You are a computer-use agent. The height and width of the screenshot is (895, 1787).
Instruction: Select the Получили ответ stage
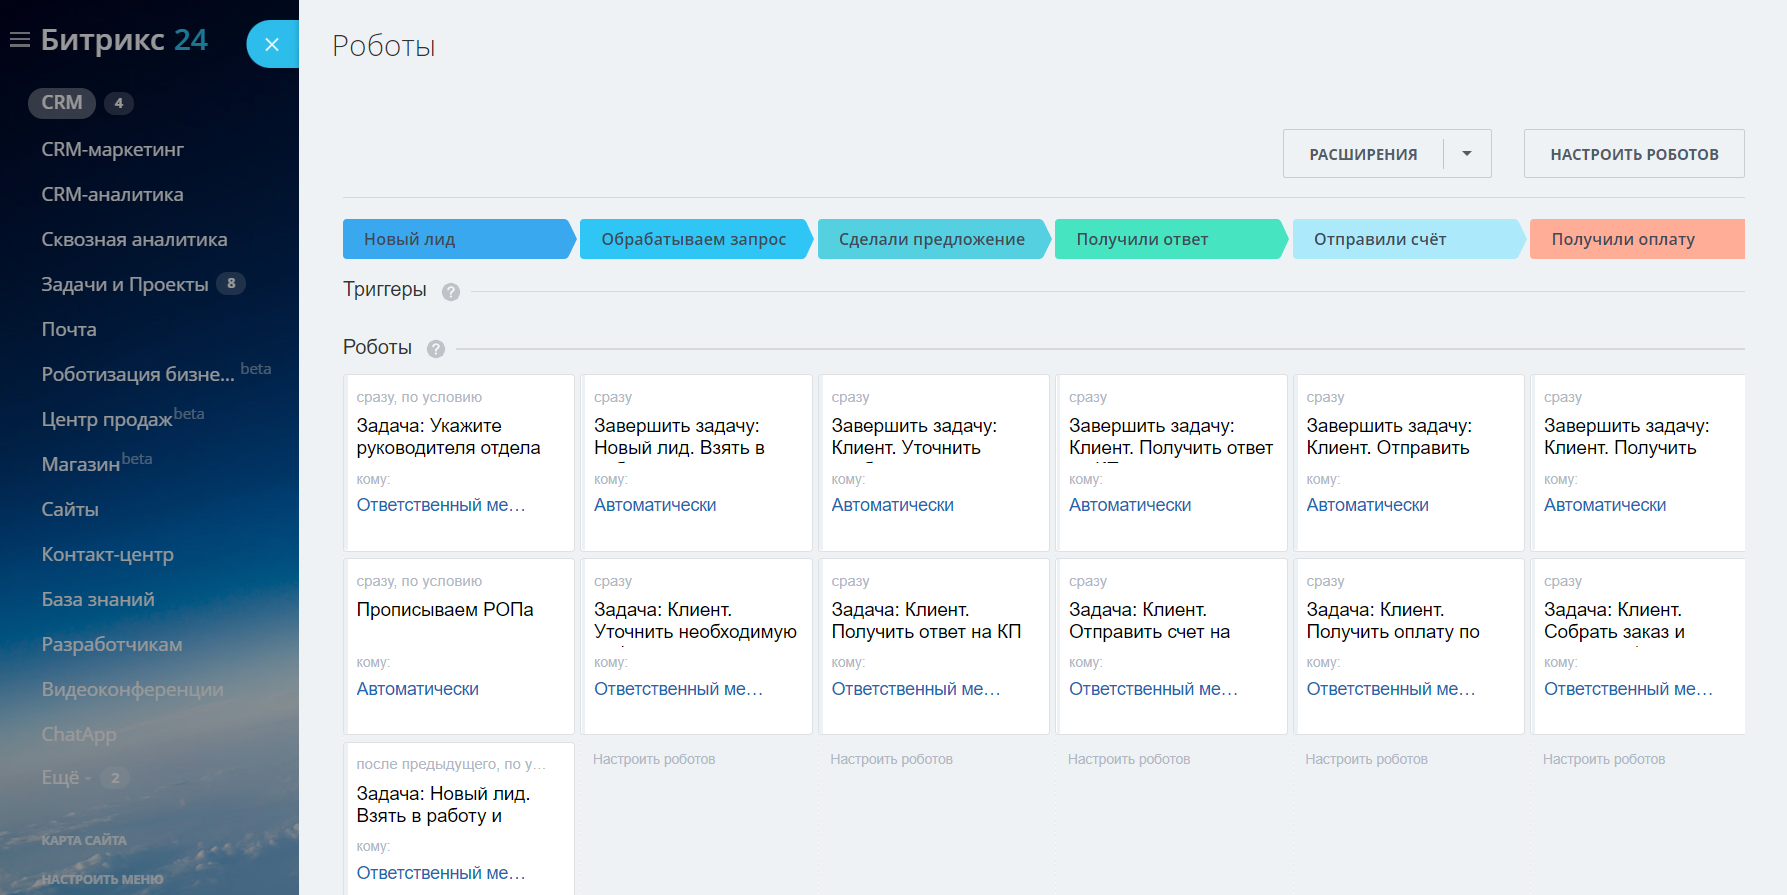(1168, 239)
